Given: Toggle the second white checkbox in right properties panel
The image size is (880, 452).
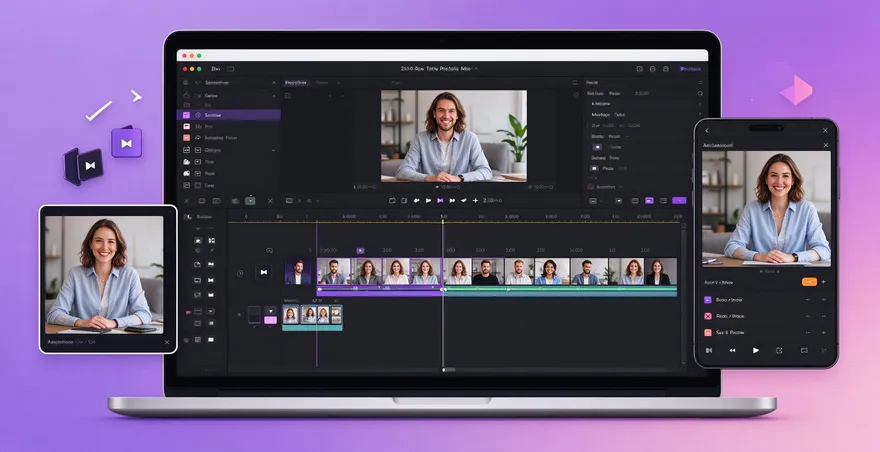Looking at the screenshot, I should (x=595, y=168).
